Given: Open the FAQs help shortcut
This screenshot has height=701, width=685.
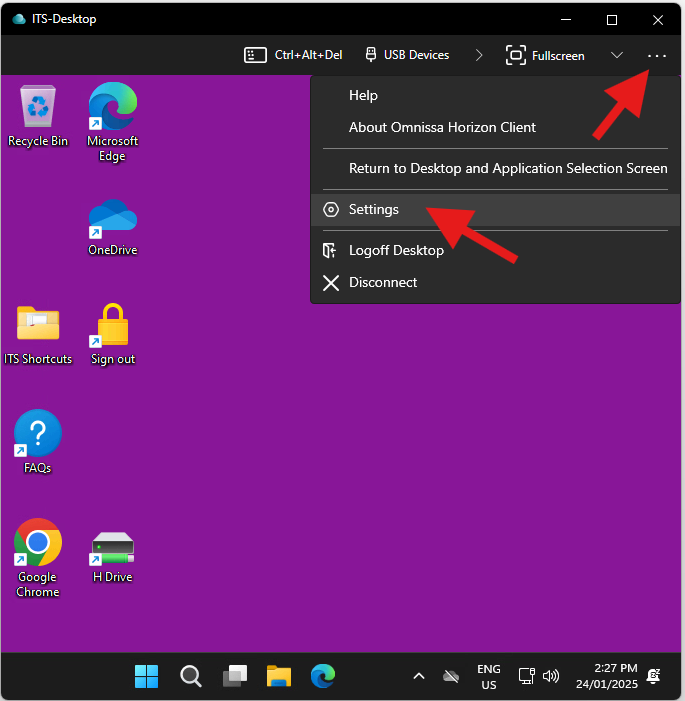Looking at the screenshot, I should click(38, 435).
